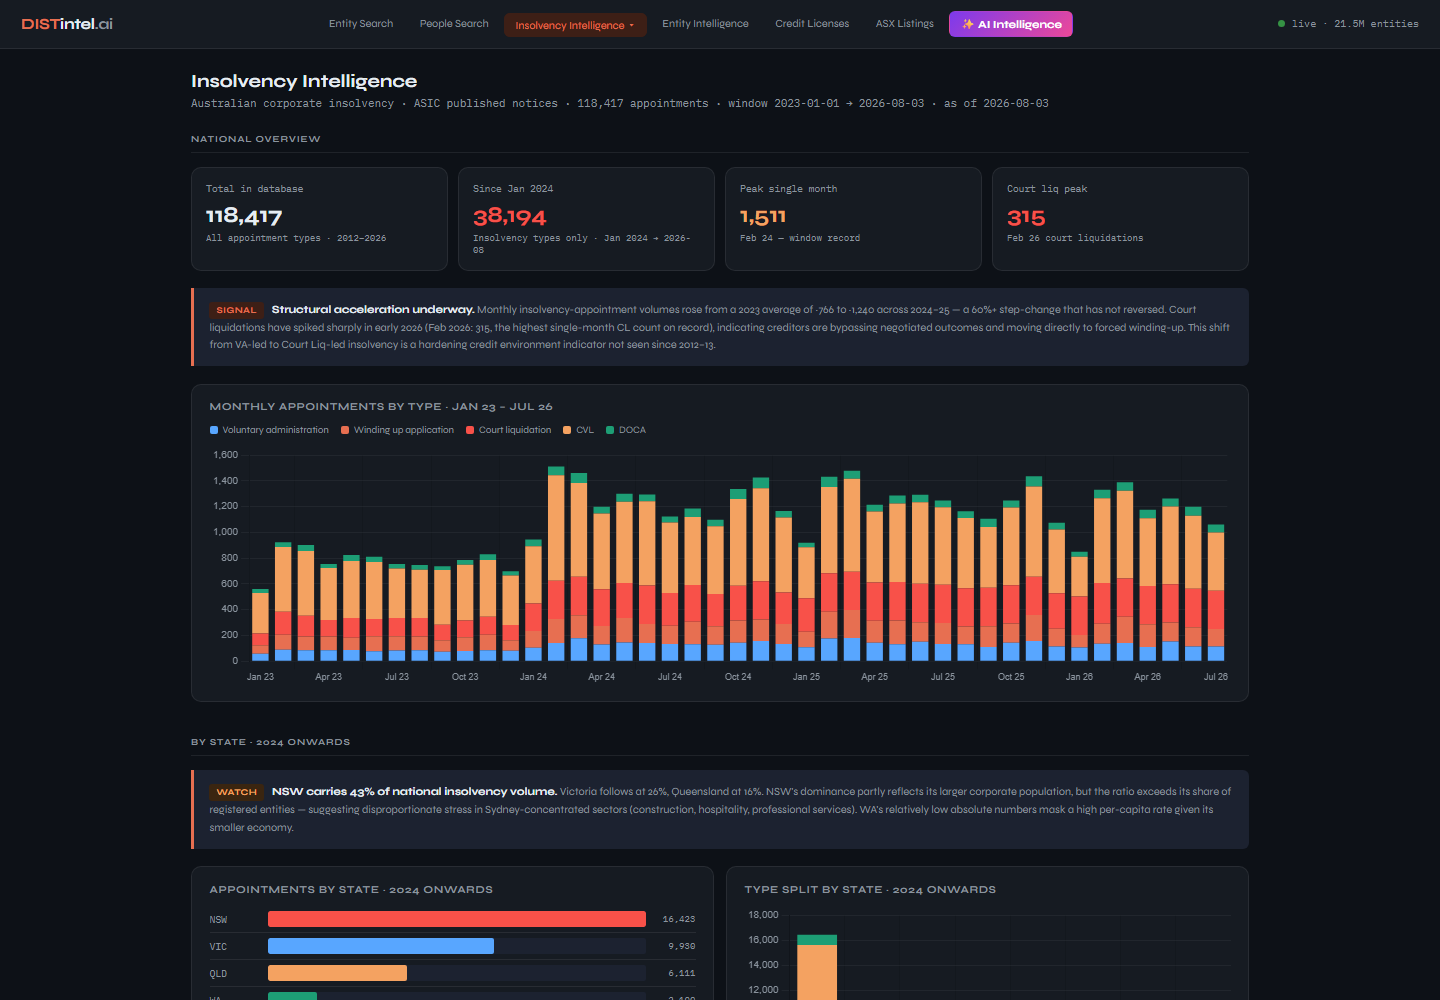Click the "1,600" y-axis label of monthly chart
The width and height of the screenshot is (1440, 1000).
tap(226, 455)
